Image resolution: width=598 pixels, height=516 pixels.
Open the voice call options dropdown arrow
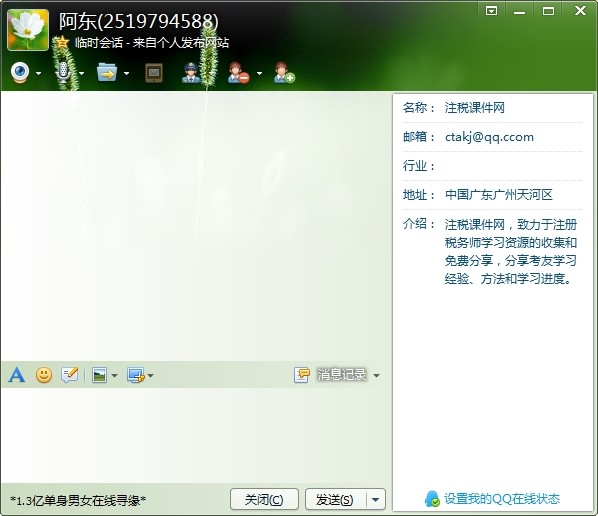82,73
